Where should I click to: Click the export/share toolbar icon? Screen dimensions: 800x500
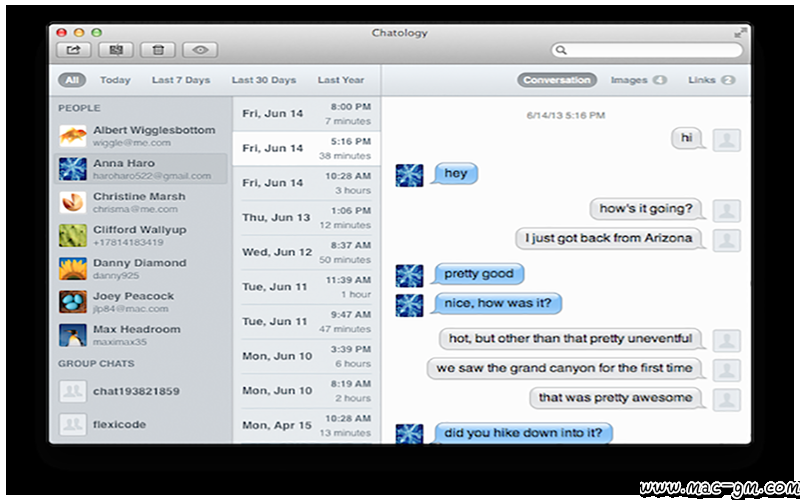[x=73, y=50]
